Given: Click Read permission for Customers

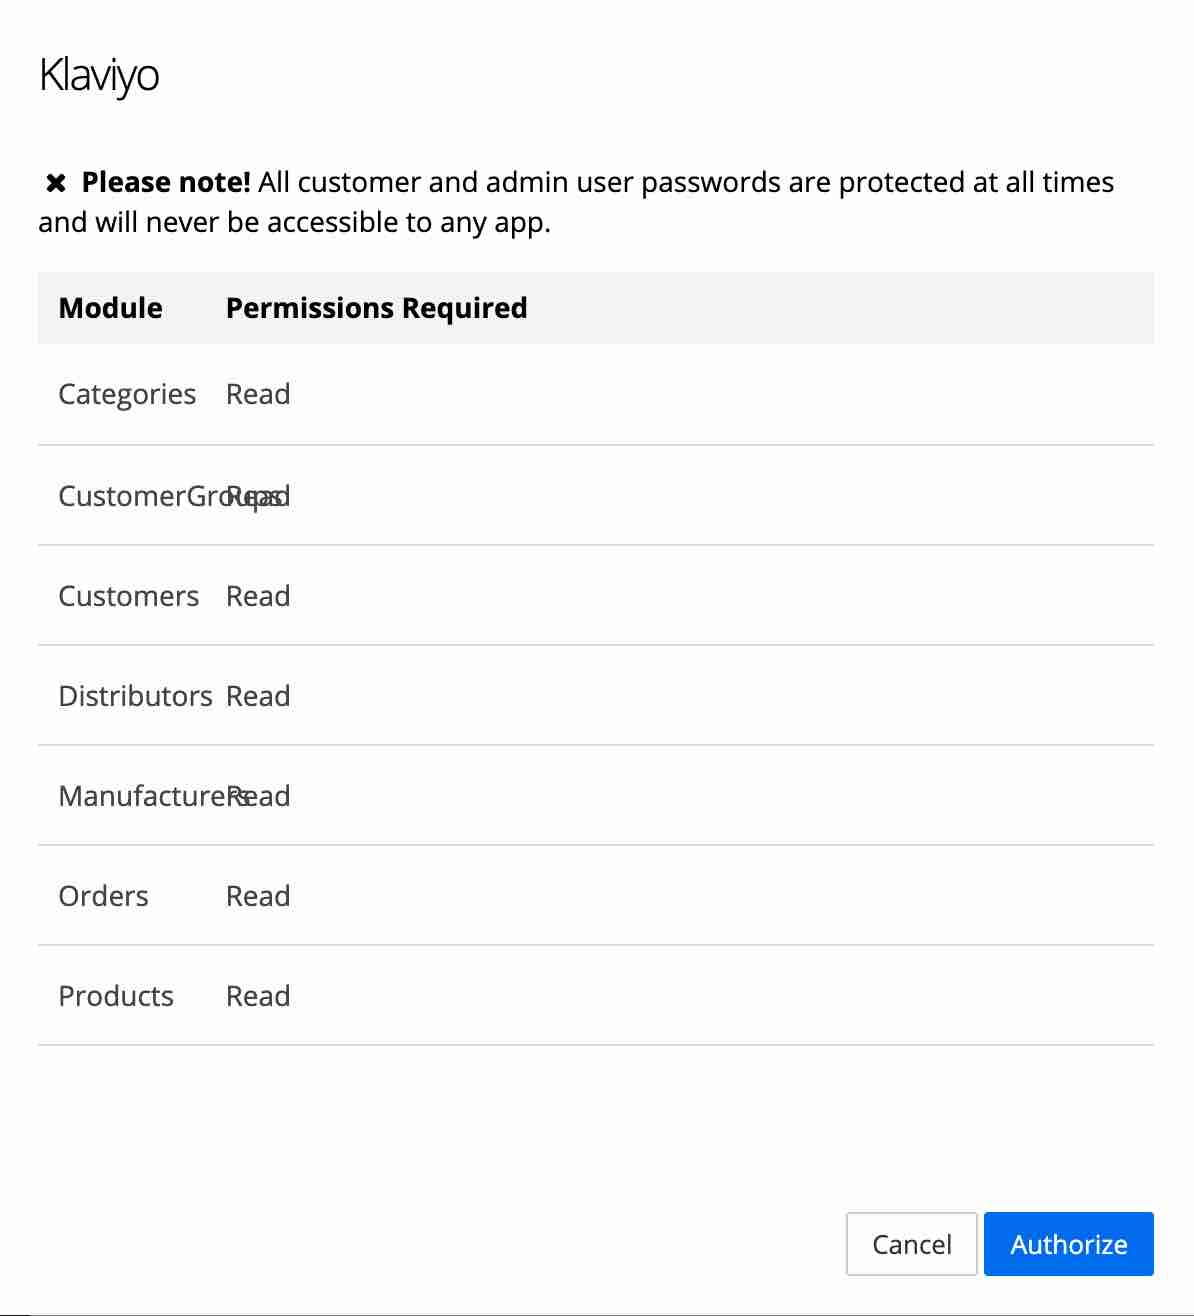Looking at the screenshot, I should click(x=257, y=596).
